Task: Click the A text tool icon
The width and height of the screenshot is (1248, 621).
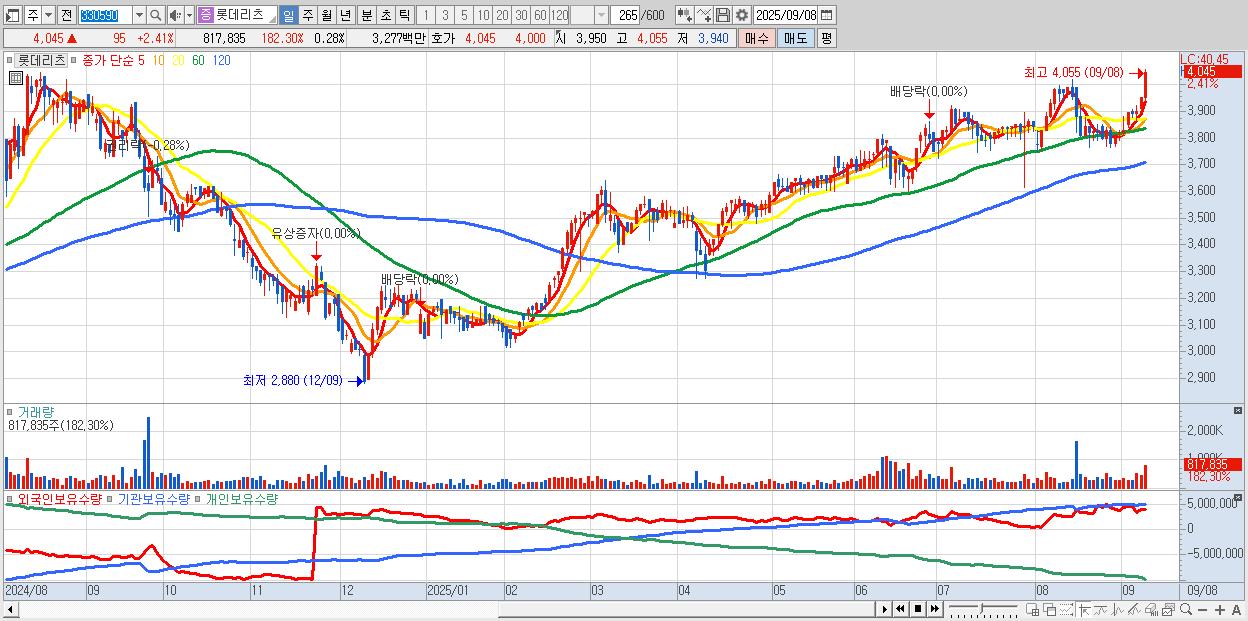Action: (x=1236, y=610)
